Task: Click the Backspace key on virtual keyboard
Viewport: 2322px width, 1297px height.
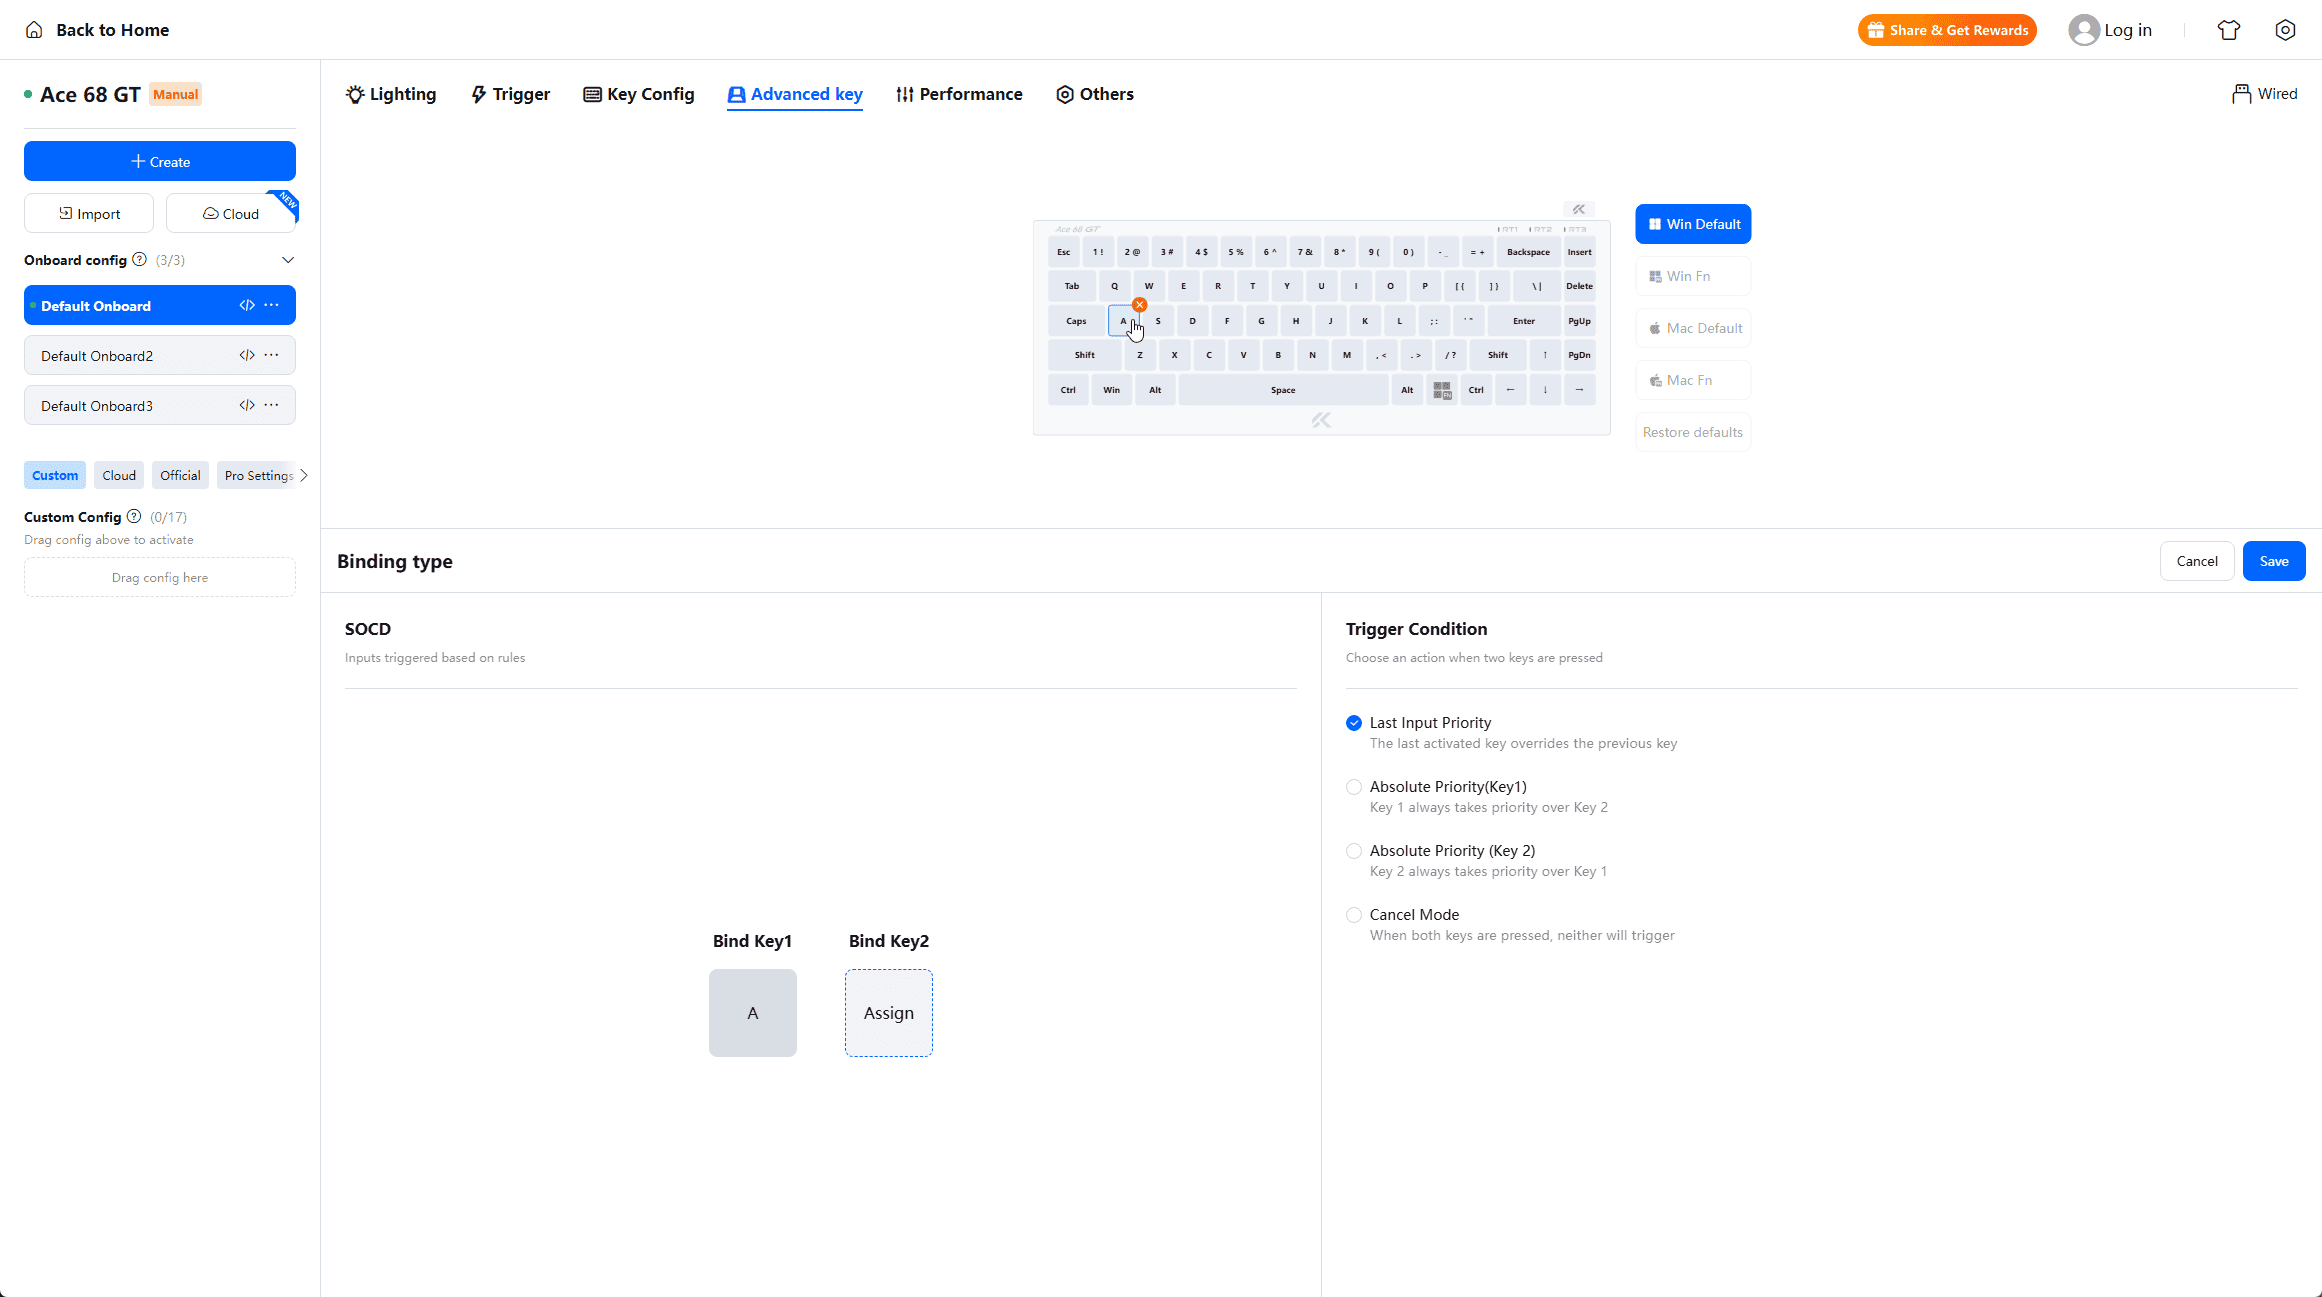Action: pos(1528,252)
